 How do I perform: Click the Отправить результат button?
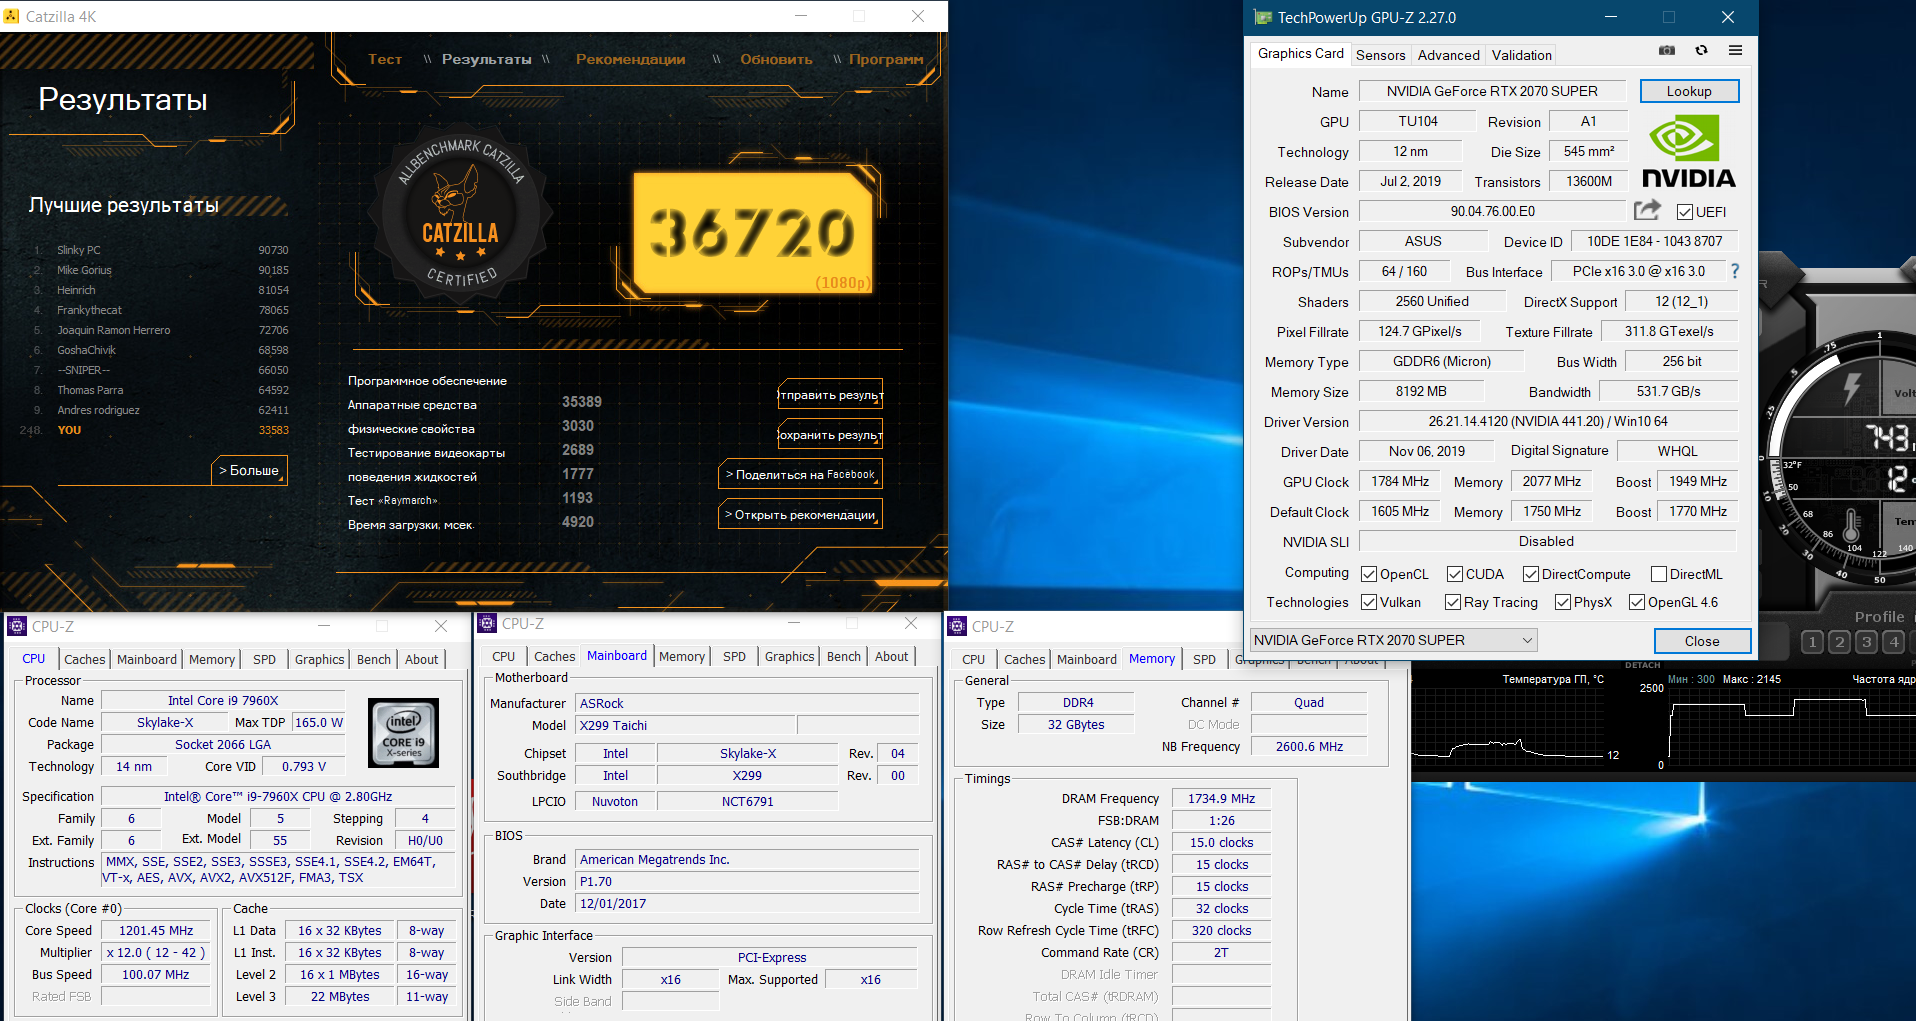tap(830, 395)
